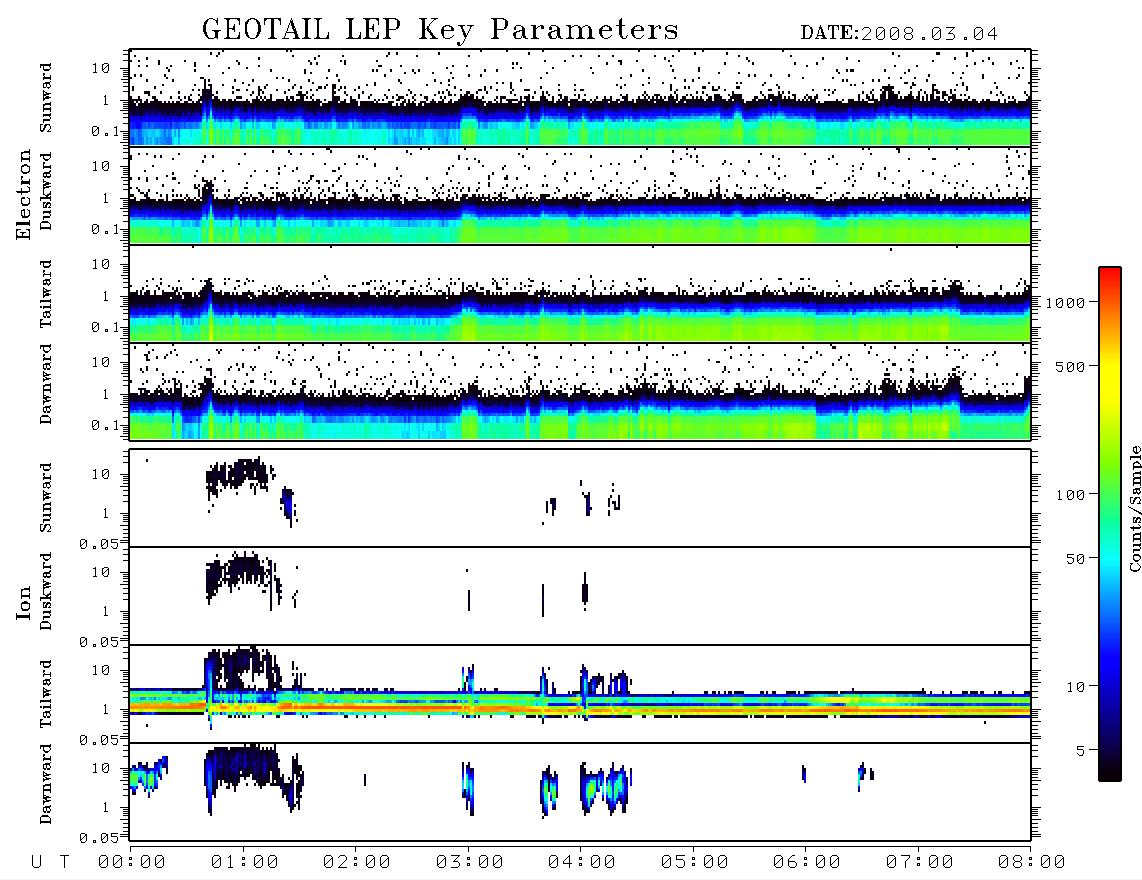Image resolution: width=1142 pixels, height=880 pixels.
Task: Click the GEOTAIL LEP Key Parameters title
Action: tap(440, 30)
